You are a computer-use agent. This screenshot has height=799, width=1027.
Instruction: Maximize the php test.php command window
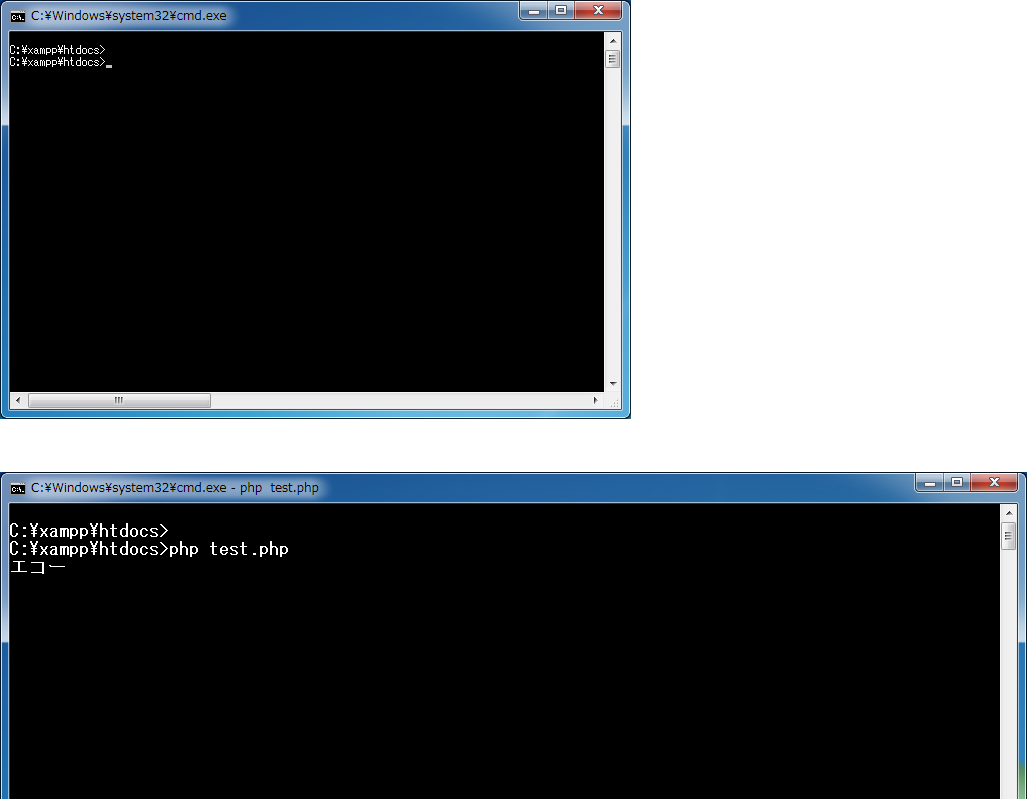click(957, 483)
